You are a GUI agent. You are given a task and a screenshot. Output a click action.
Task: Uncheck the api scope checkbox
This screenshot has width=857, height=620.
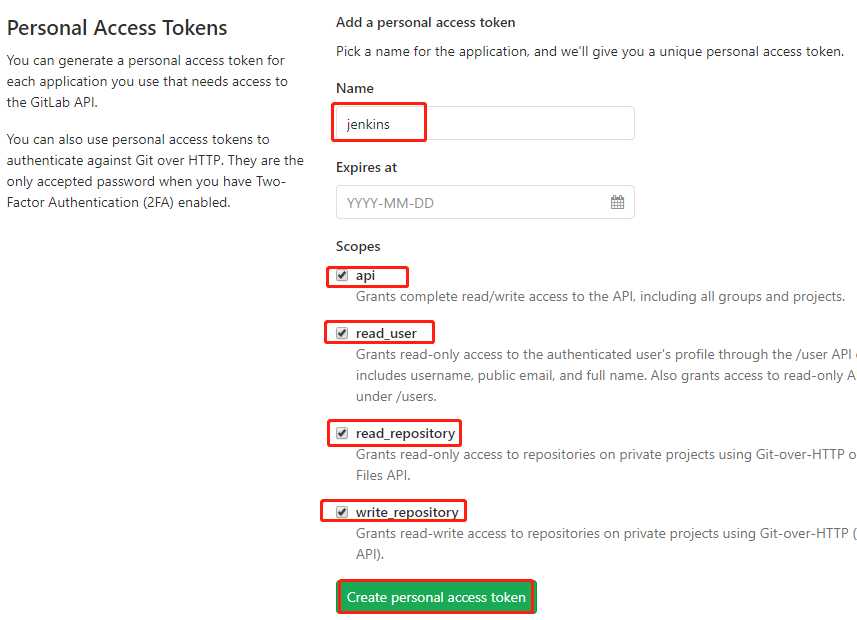click(342, 276)
